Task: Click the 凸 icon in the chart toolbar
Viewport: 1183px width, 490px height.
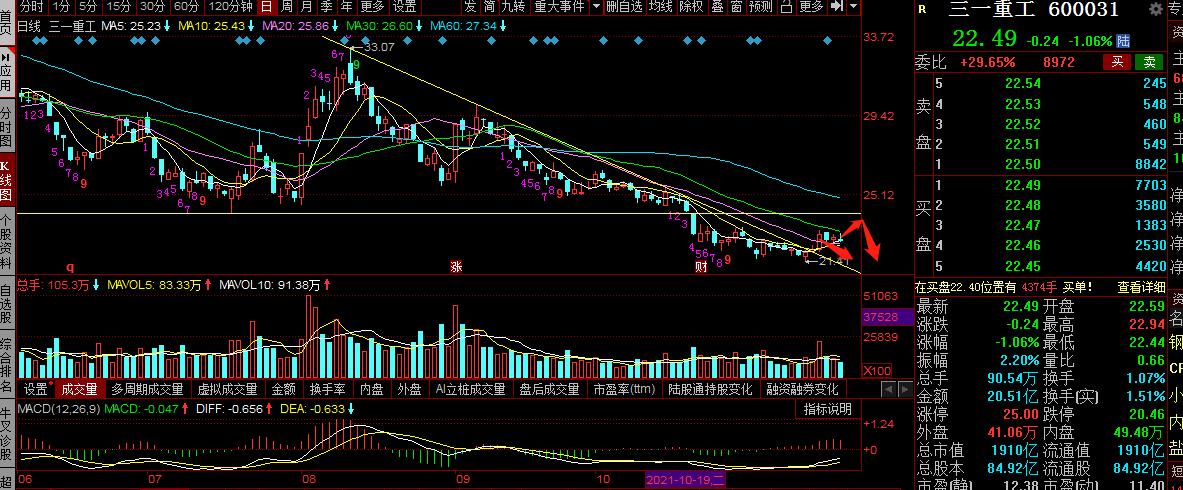Action: [x=786, y=7]
